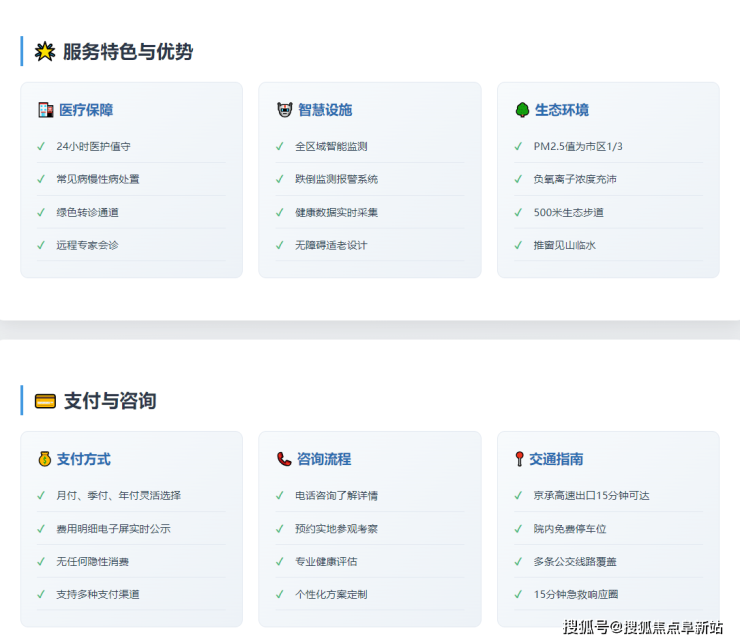Click the telephone icon next to 咨询流程

(x=284, y=459)
